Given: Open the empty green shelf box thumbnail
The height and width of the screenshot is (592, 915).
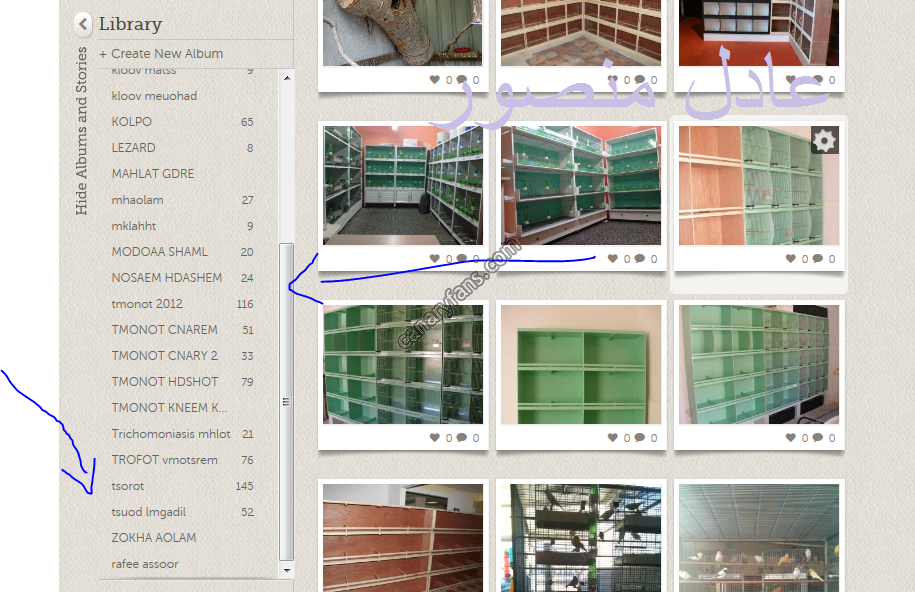Looking at the screenshot, I should pyautogui.click(x=581, y=364).
